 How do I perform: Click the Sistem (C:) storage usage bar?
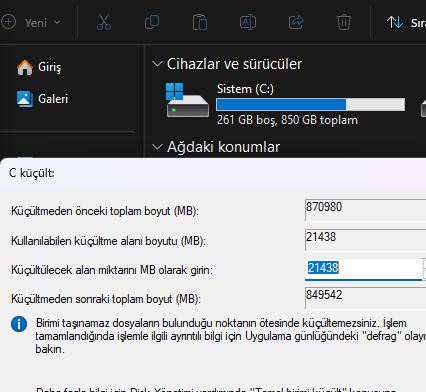tap(311, 105)
